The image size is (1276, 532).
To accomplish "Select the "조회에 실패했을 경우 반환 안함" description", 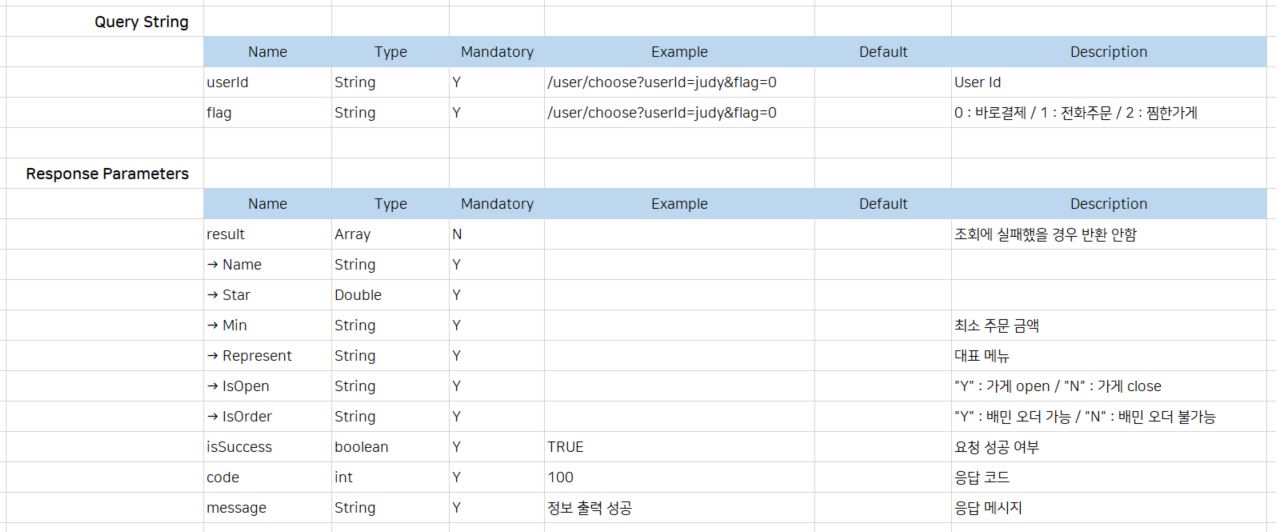I will [x=1045, y=235].
